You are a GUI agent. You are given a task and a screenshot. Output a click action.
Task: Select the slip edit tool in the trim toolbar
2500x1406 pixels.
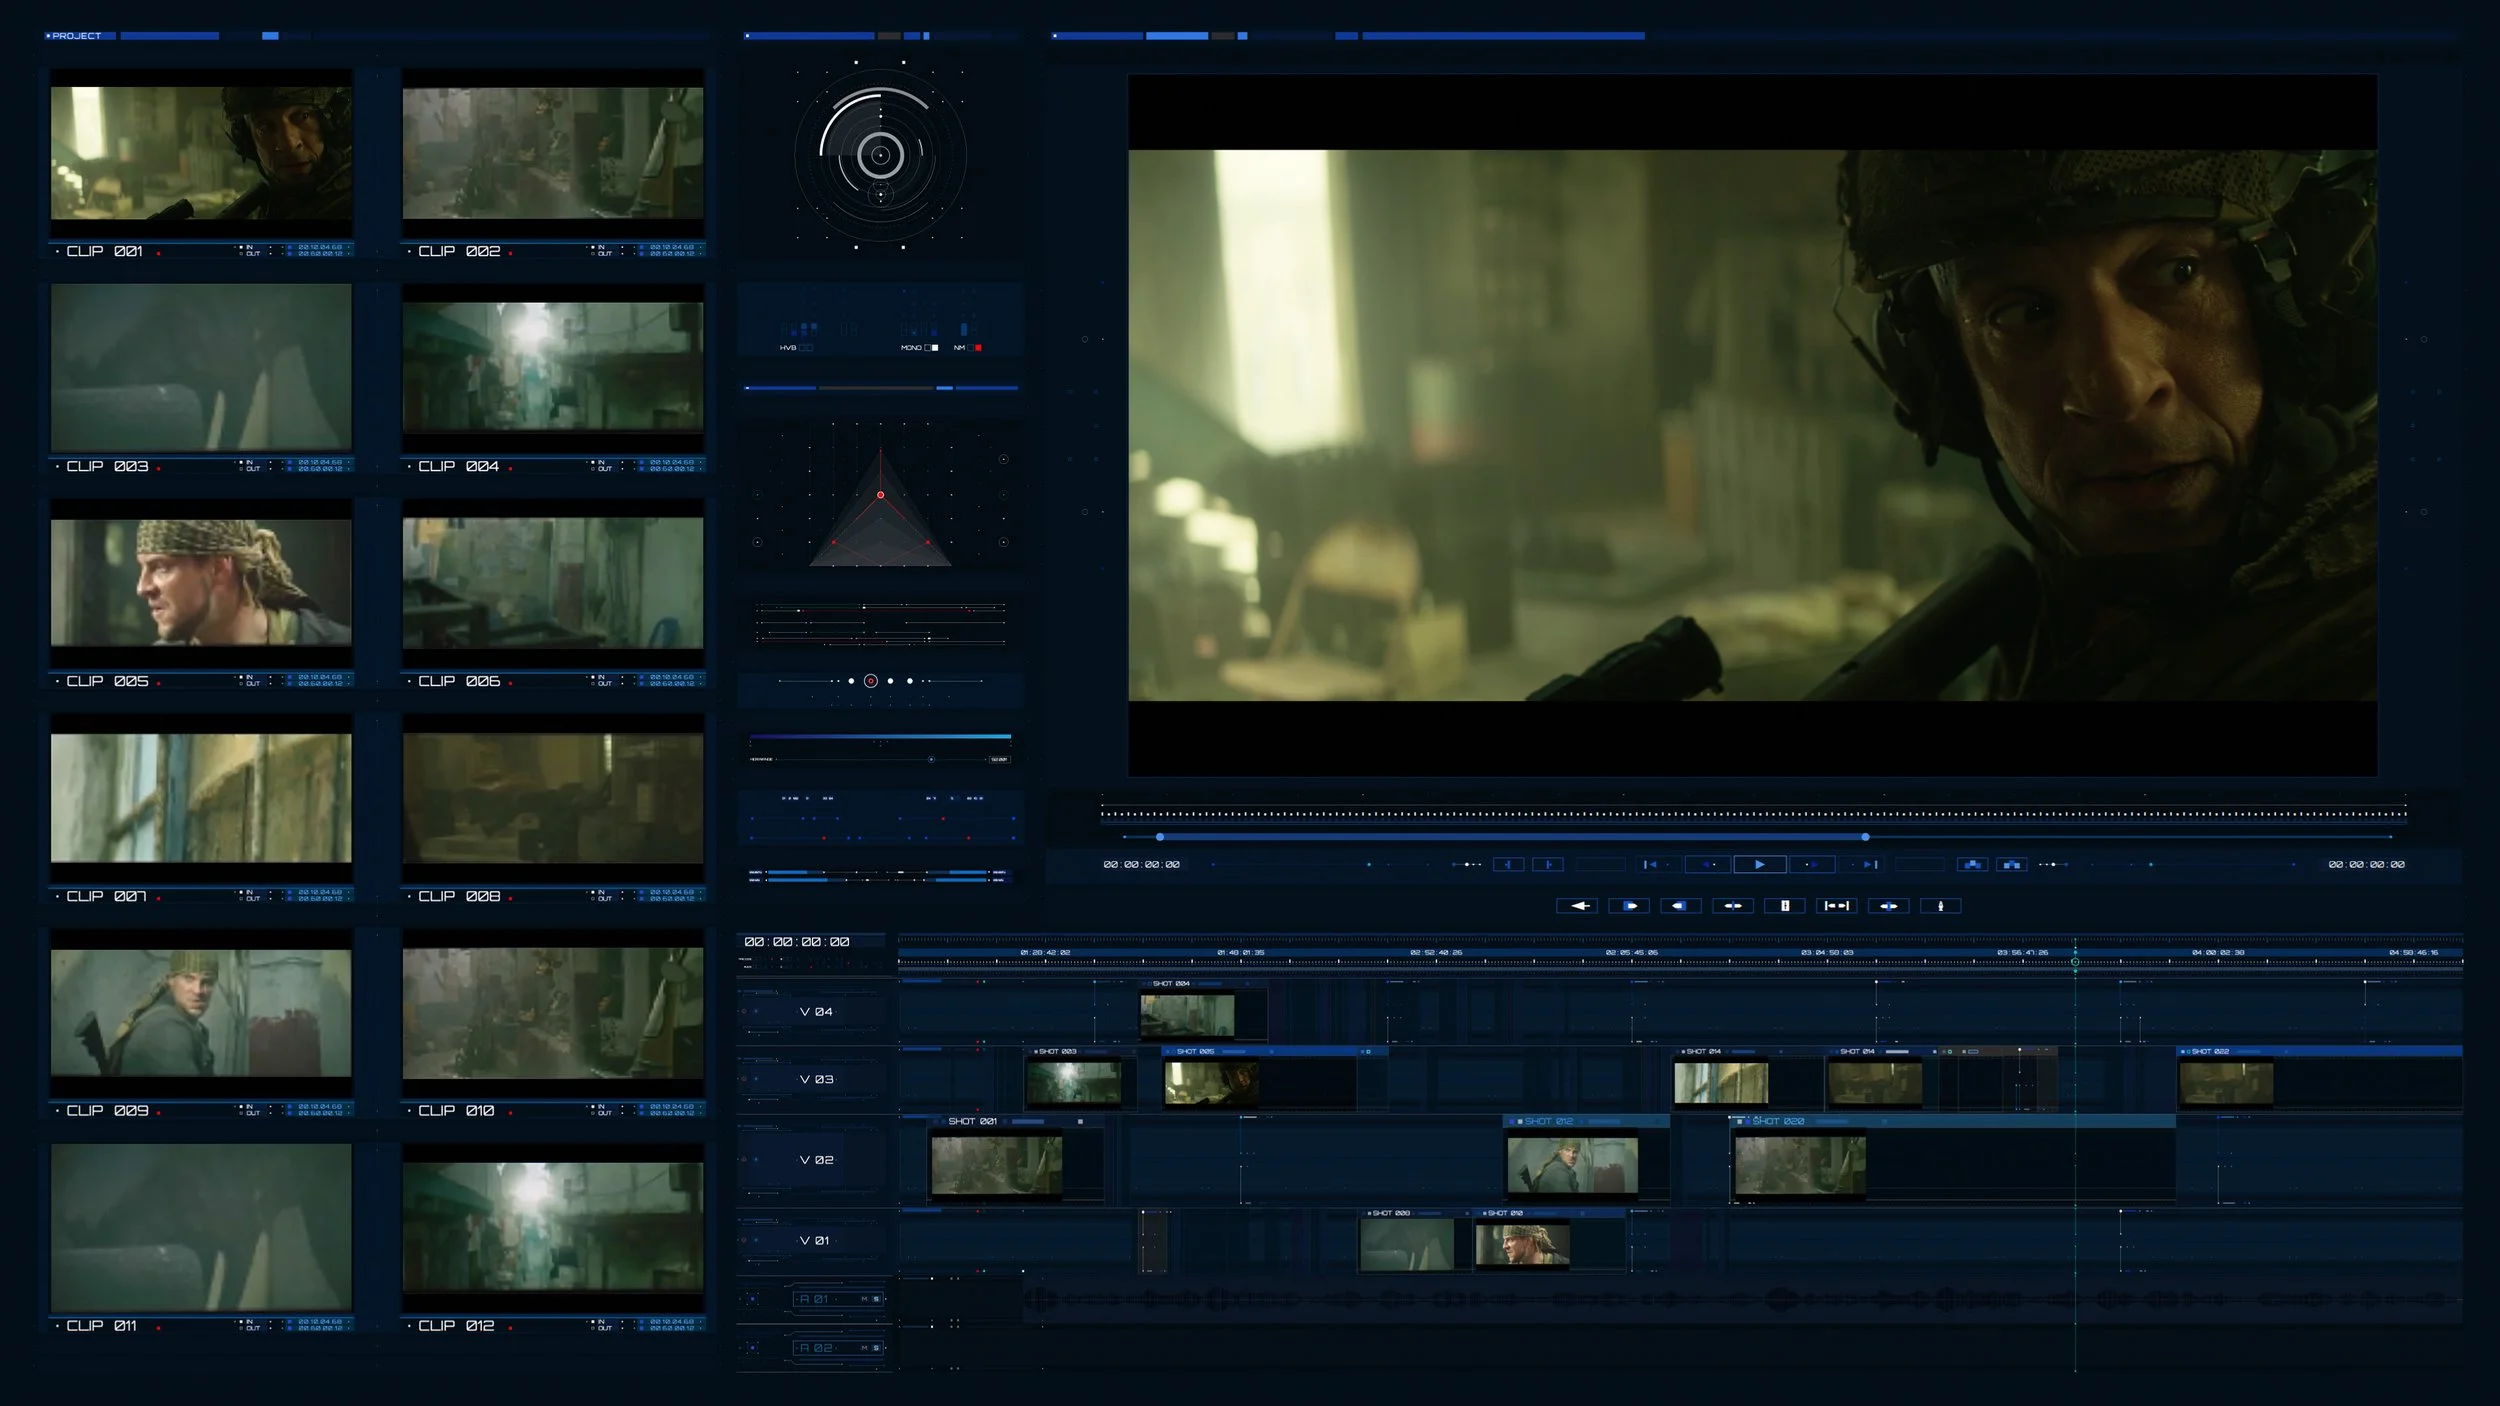(x=1890, y=905)
